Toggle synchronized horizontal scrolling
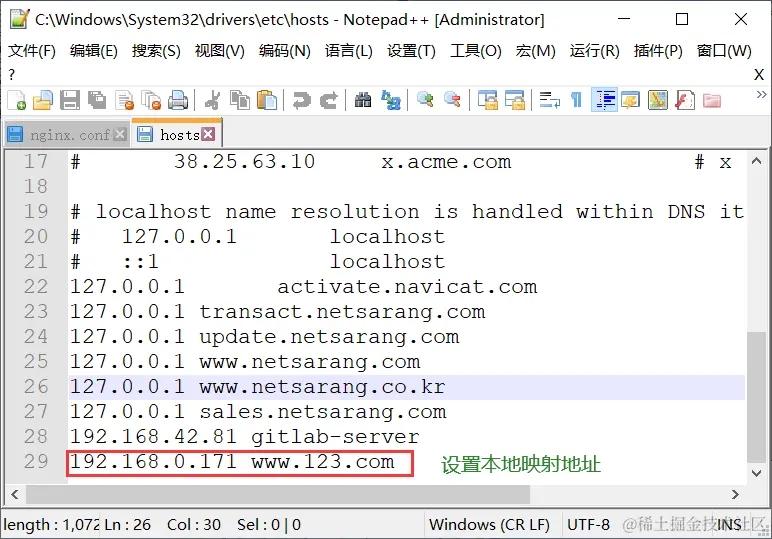This screenshot has width=772, height=539. pos(515,100)
